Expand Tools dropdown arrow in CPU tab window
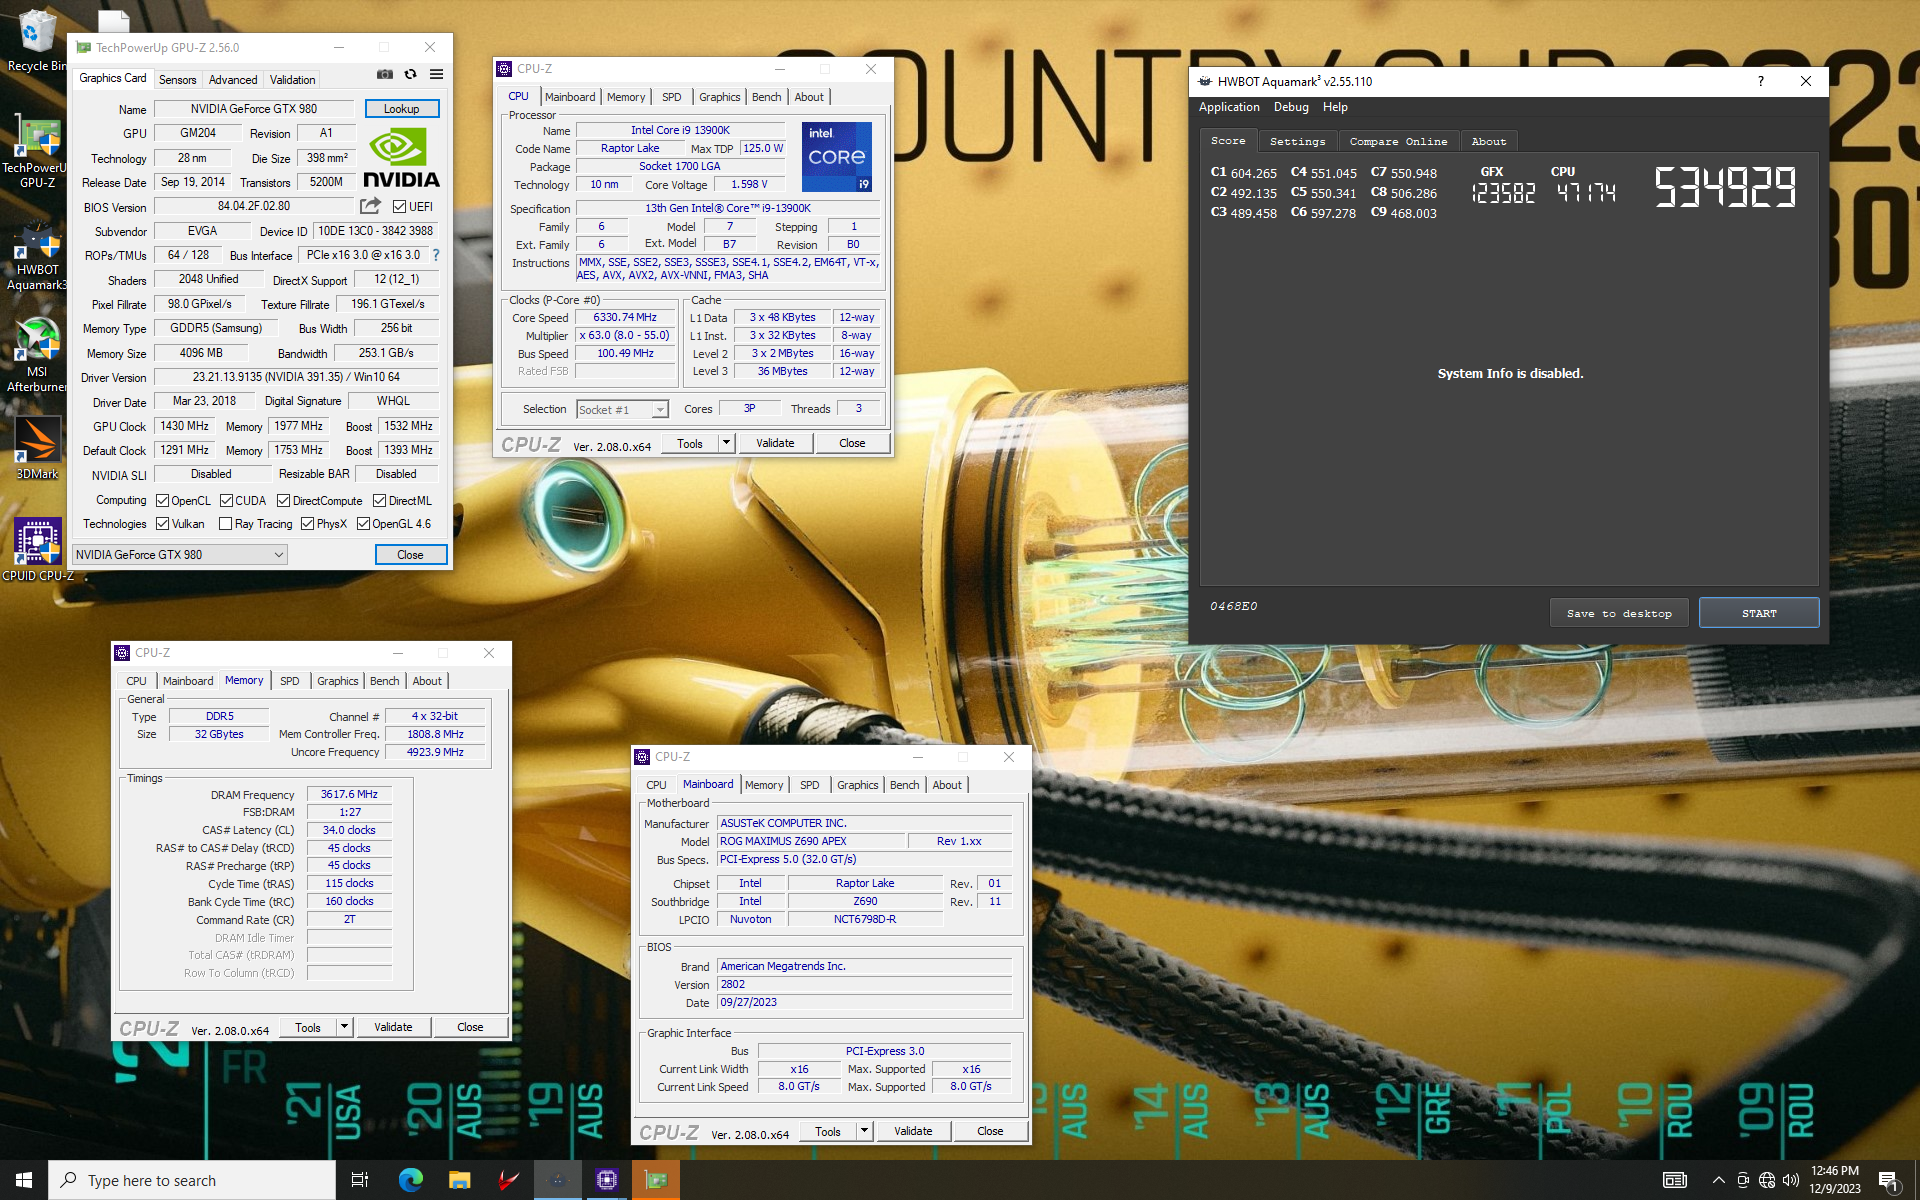This screenshot has height=1200, width=1920. pyautogui.click(x=726, y=443)
